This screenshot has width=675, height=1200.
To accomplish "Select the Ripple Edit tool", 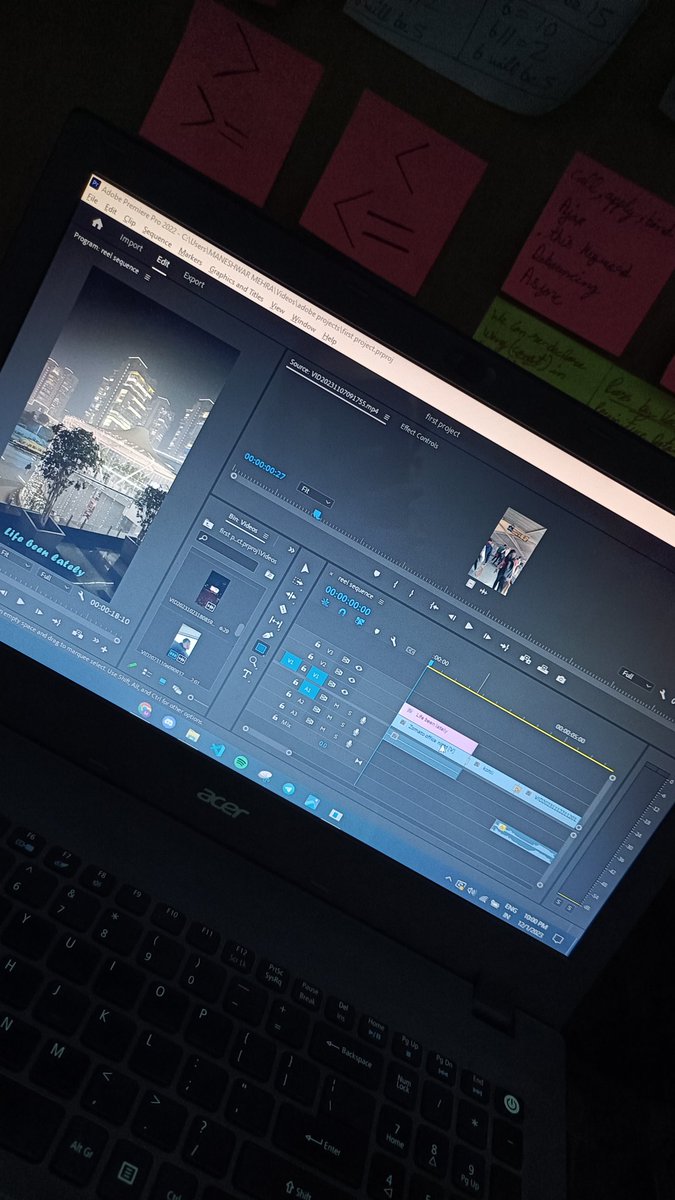I will click(290, 596).
